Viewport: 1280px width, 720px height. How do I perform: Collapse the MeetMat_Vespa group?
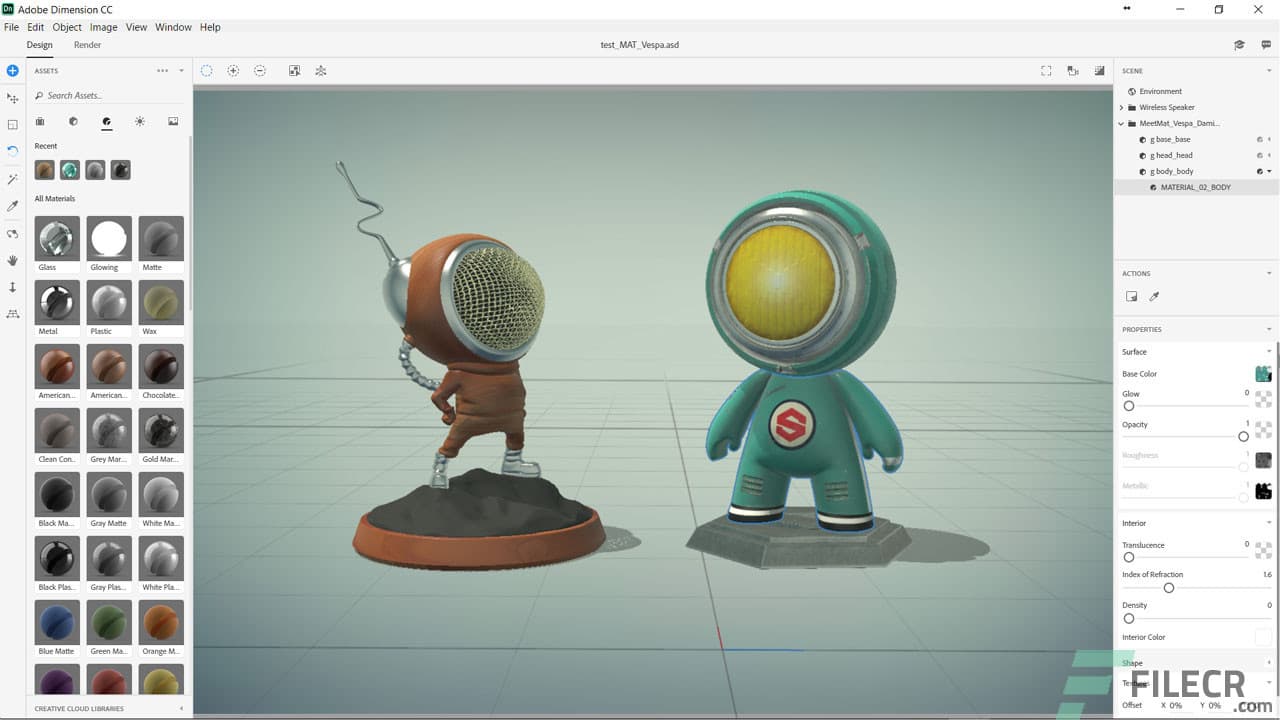click(x=1120, y=123)
